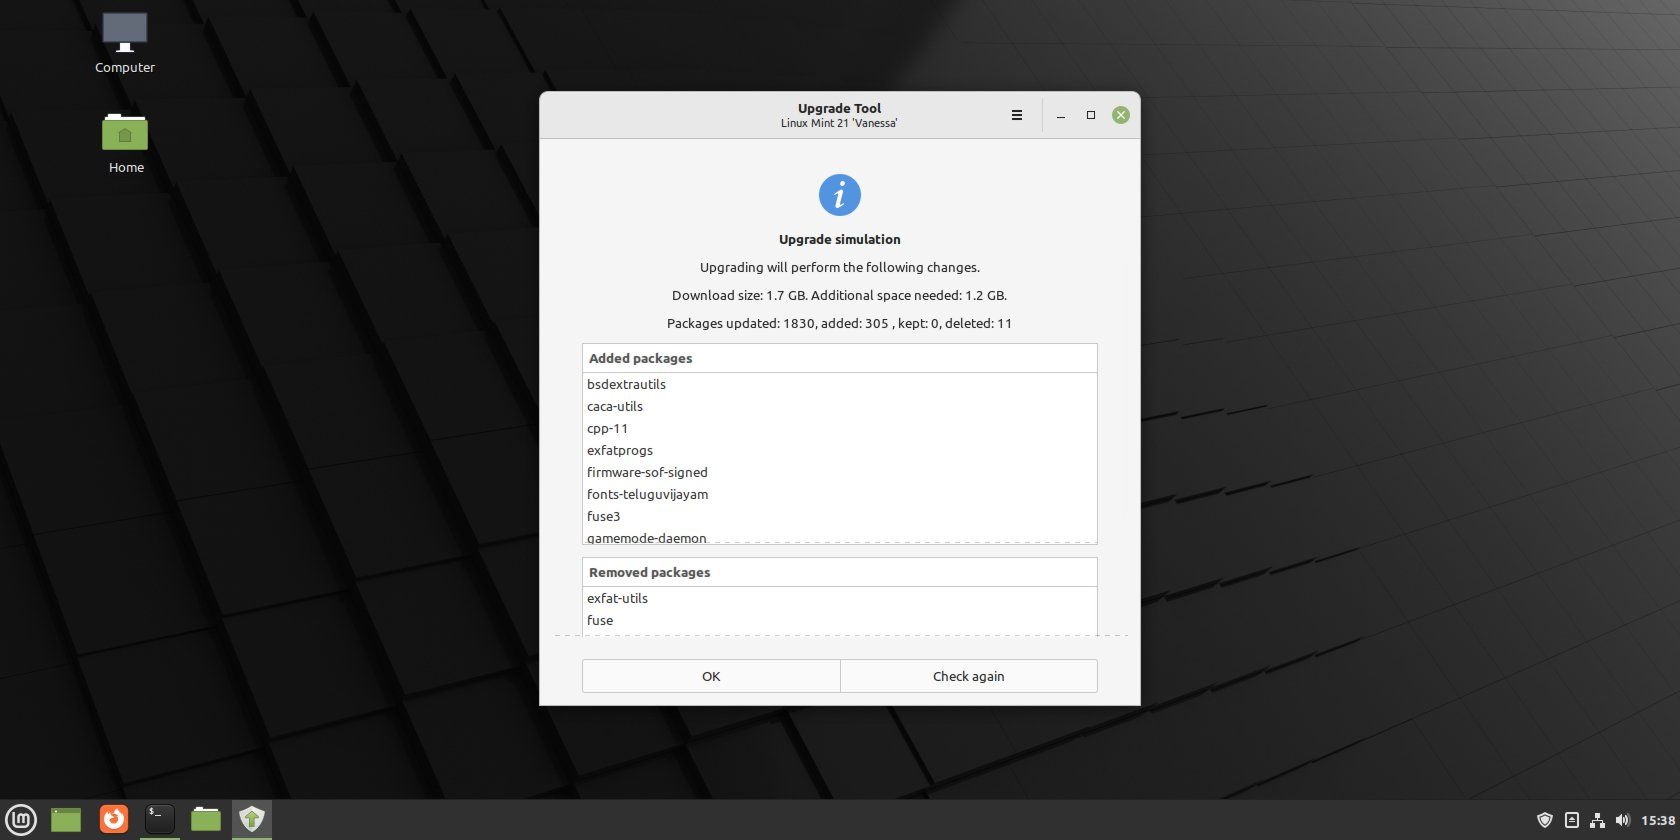The height and width of the screenshot is (840, 1680).
Task: Launch Firefox from the panel
Action: tap(114, 820)
